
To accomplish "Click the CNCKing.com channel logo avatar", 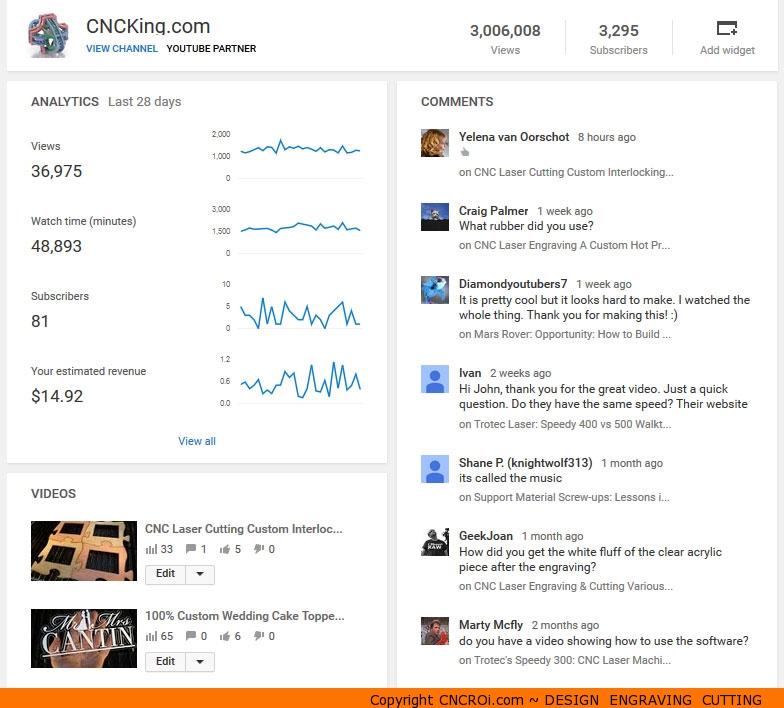I will (48, 36).
